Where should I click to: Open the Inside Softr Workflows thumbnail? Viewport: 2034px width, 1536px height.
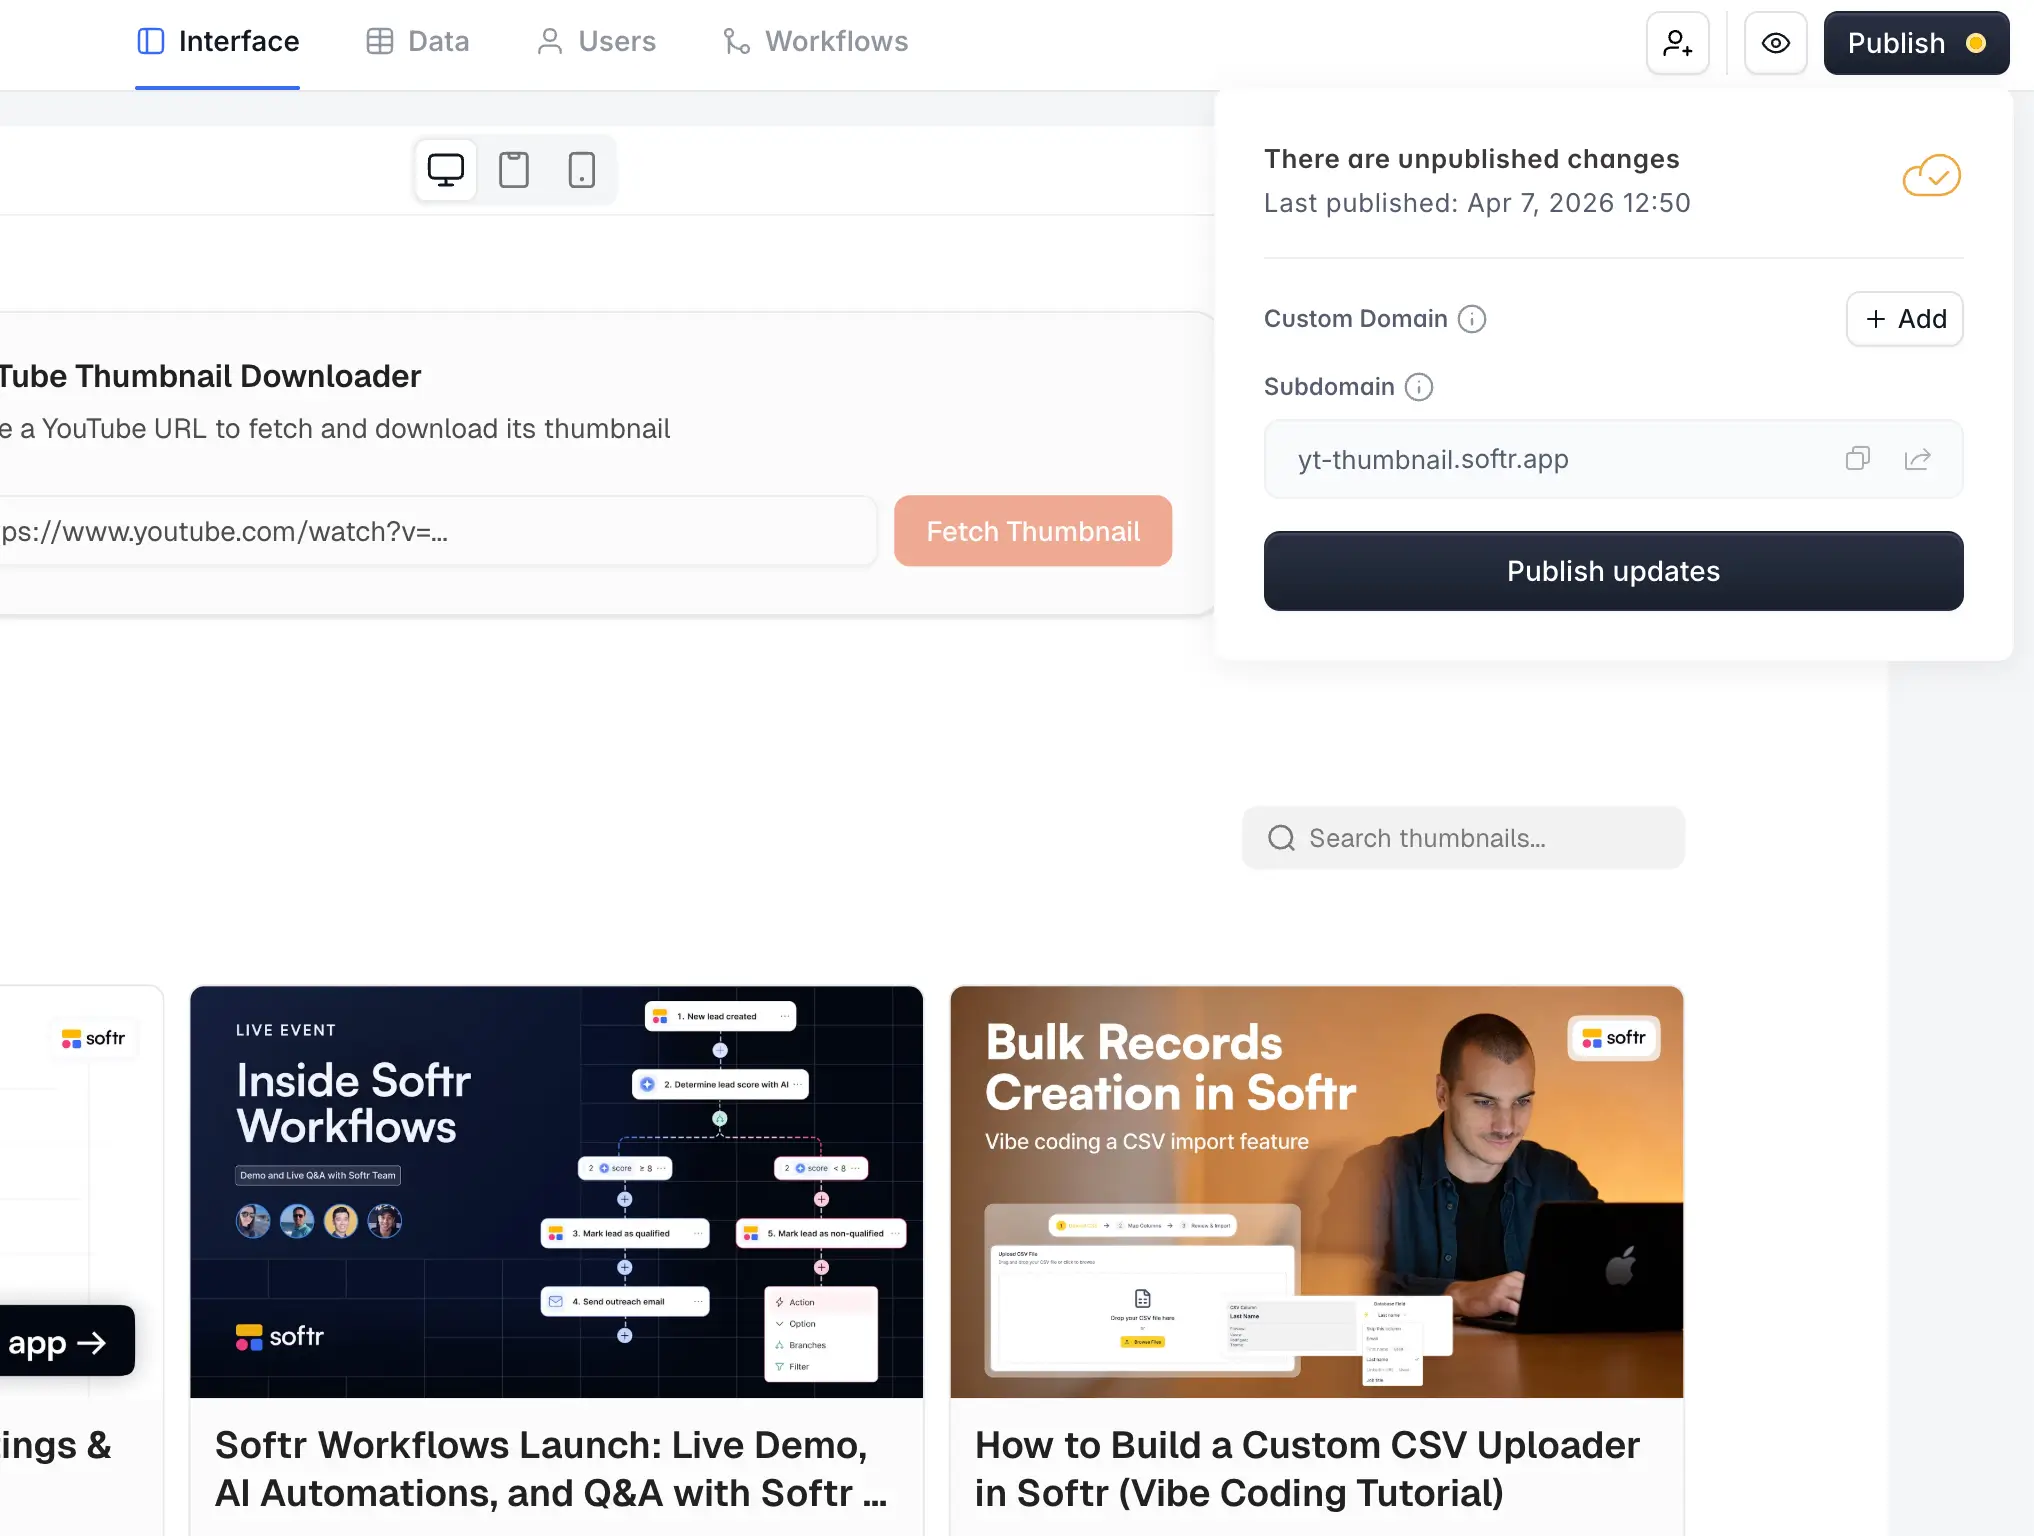[x=556, y=1192]
